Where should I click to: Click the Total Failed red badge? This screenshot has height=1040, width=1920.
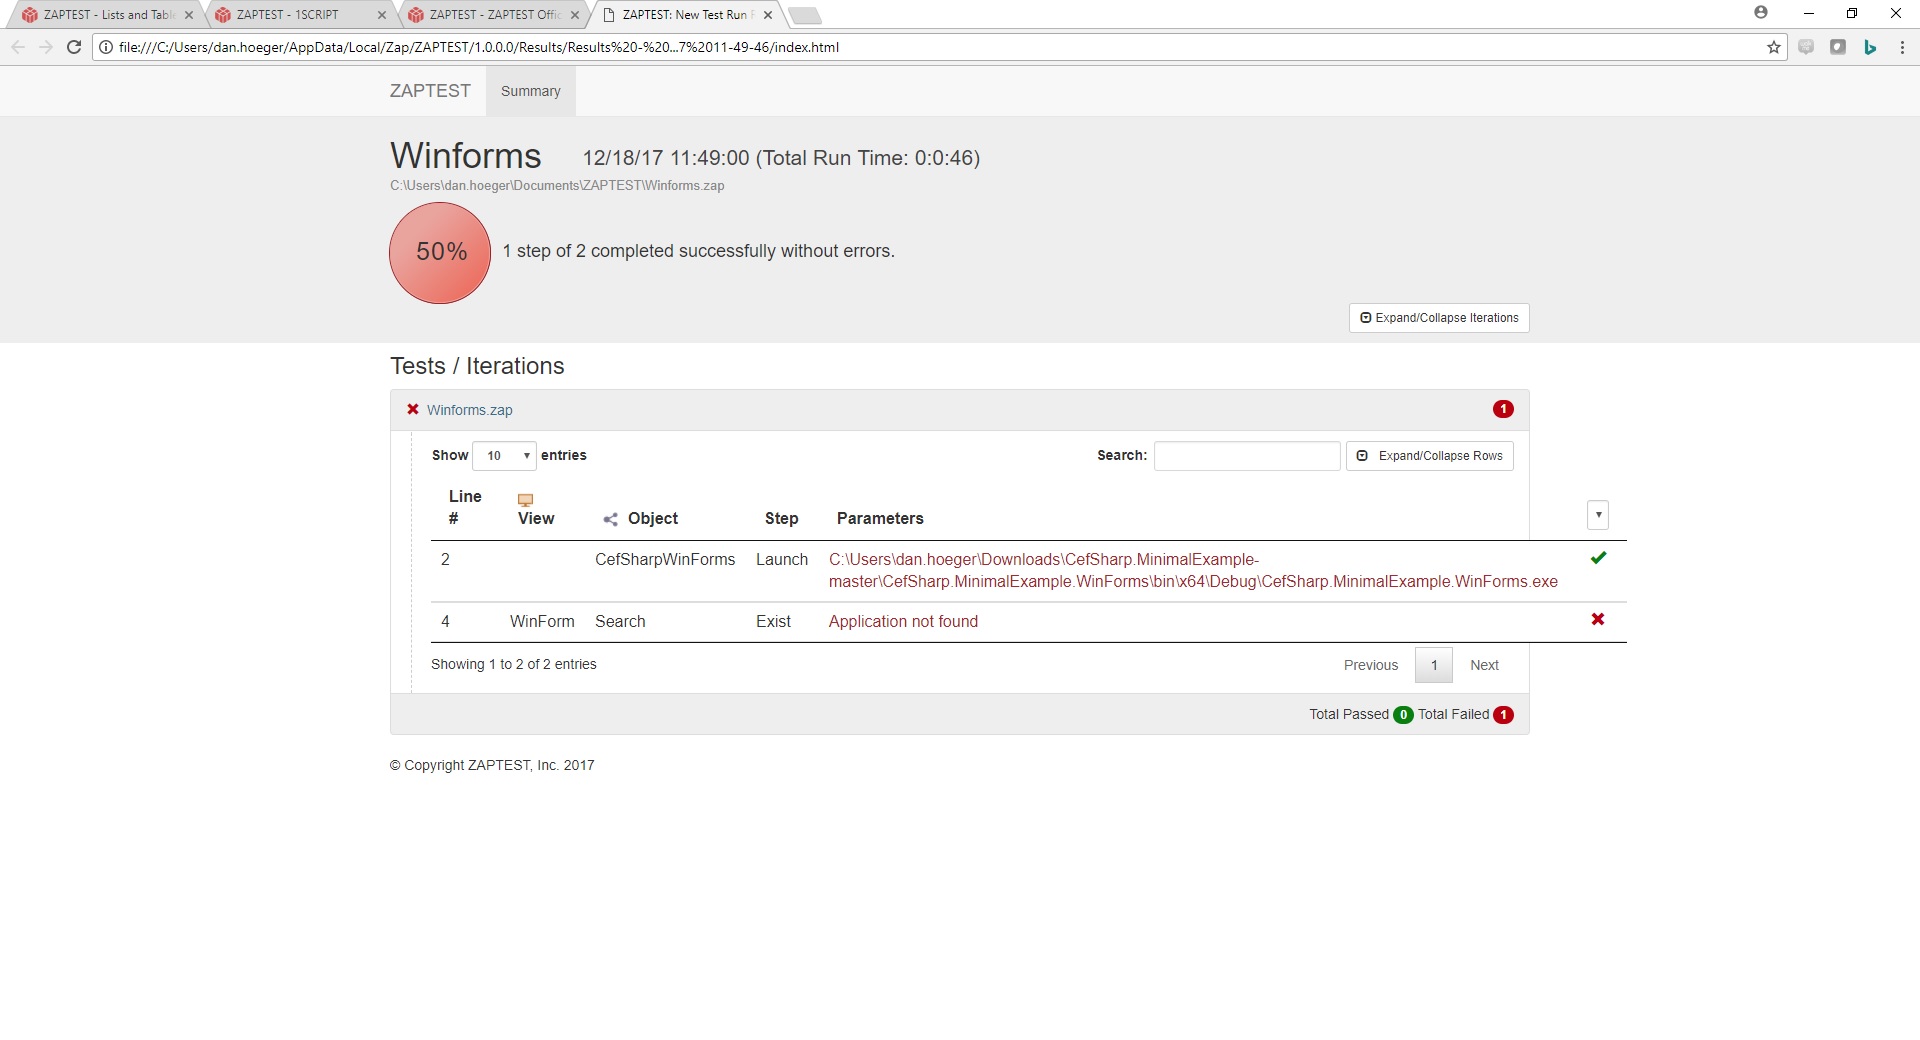pos(1503,715)
